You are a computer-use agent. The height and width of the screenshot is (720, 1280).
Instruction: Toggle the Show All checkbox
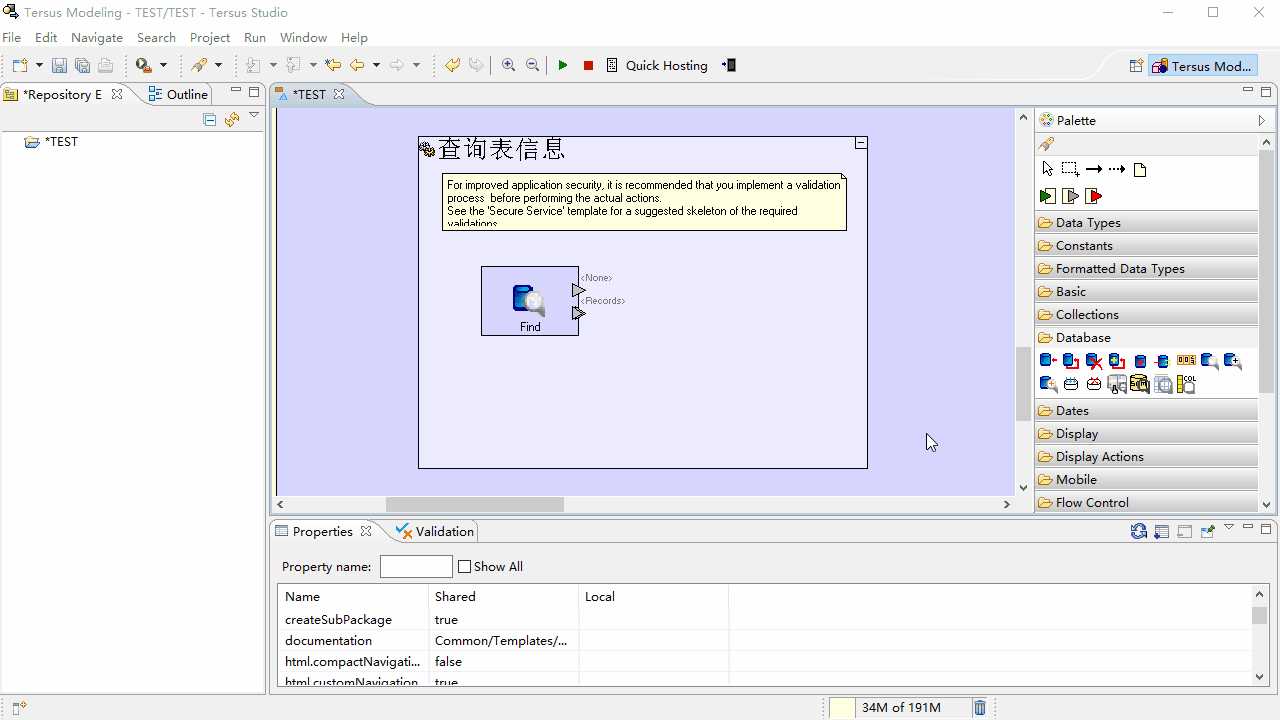[x=464, y=567]
